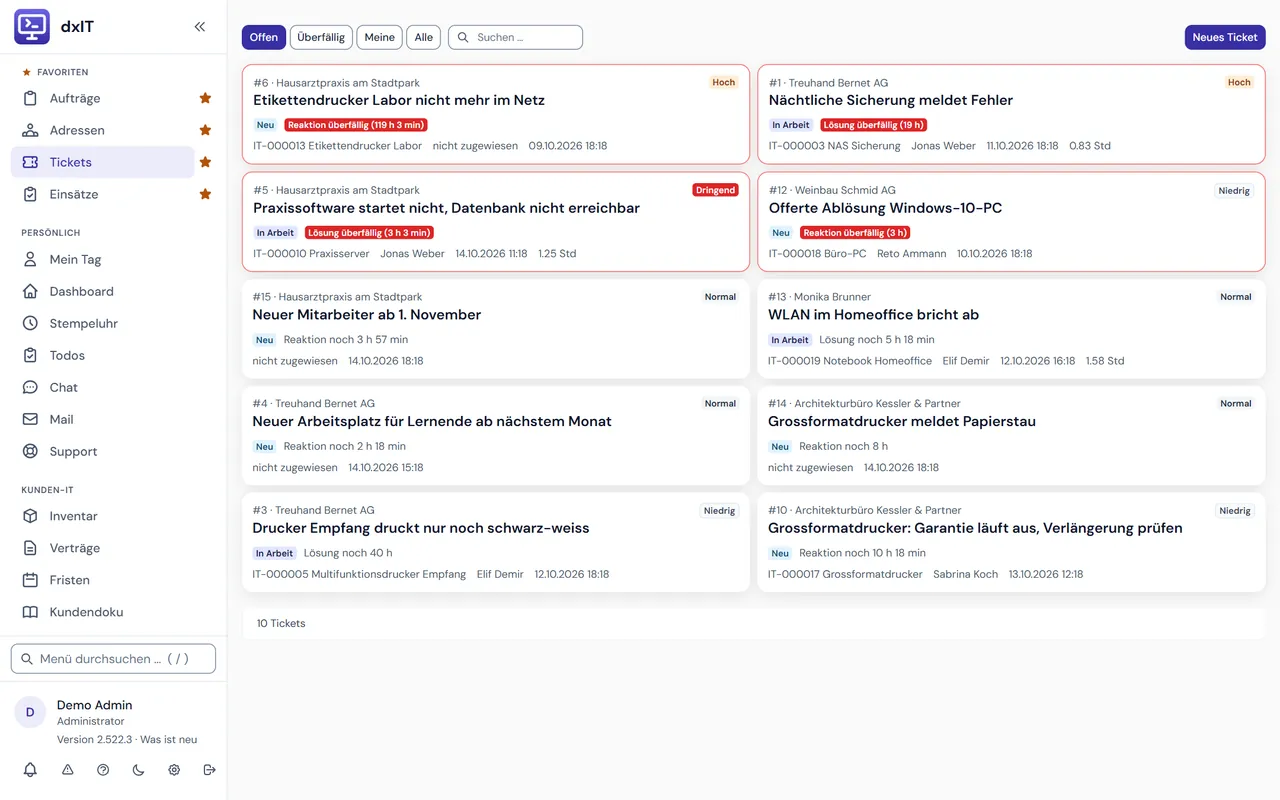Click the Tickets ticket icon
1280x800 pixels.
click(x=30, y=162)
